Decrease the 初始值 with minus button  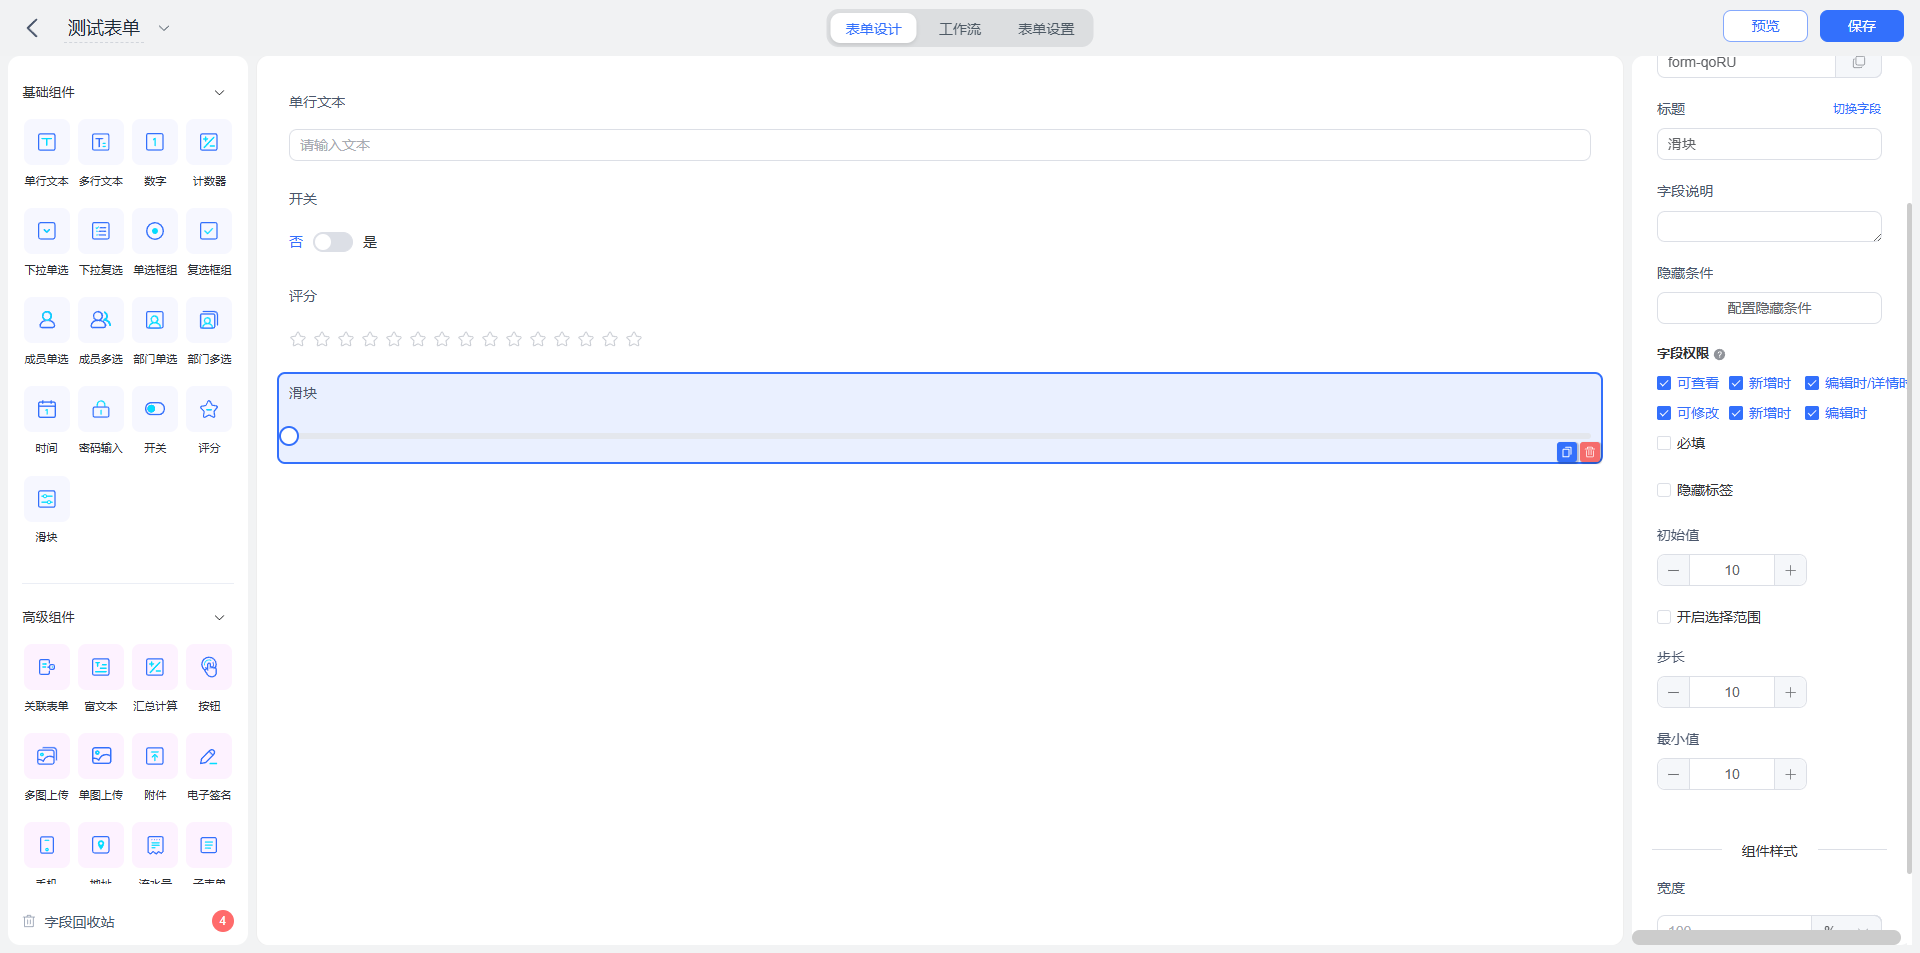(1673, 570)
